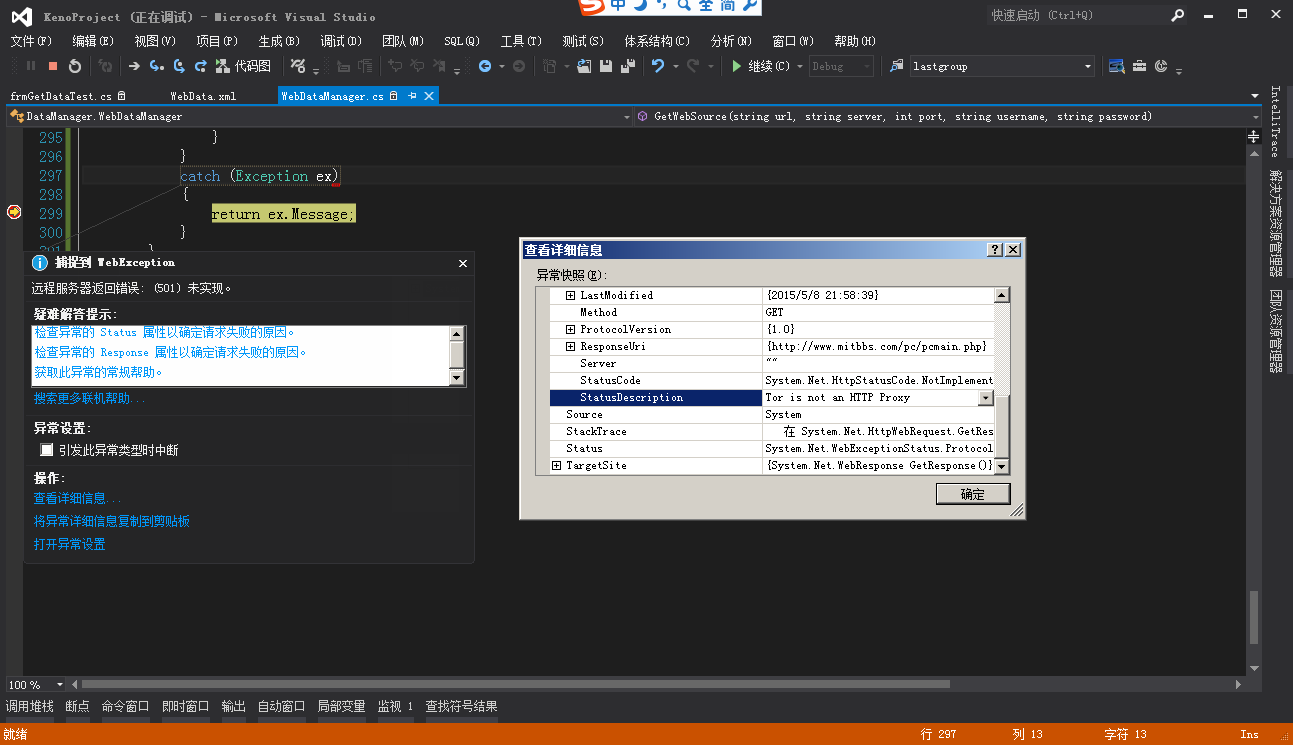Close the WebDataManager.cs tab
1293x745 pixels.
(429, 96)
